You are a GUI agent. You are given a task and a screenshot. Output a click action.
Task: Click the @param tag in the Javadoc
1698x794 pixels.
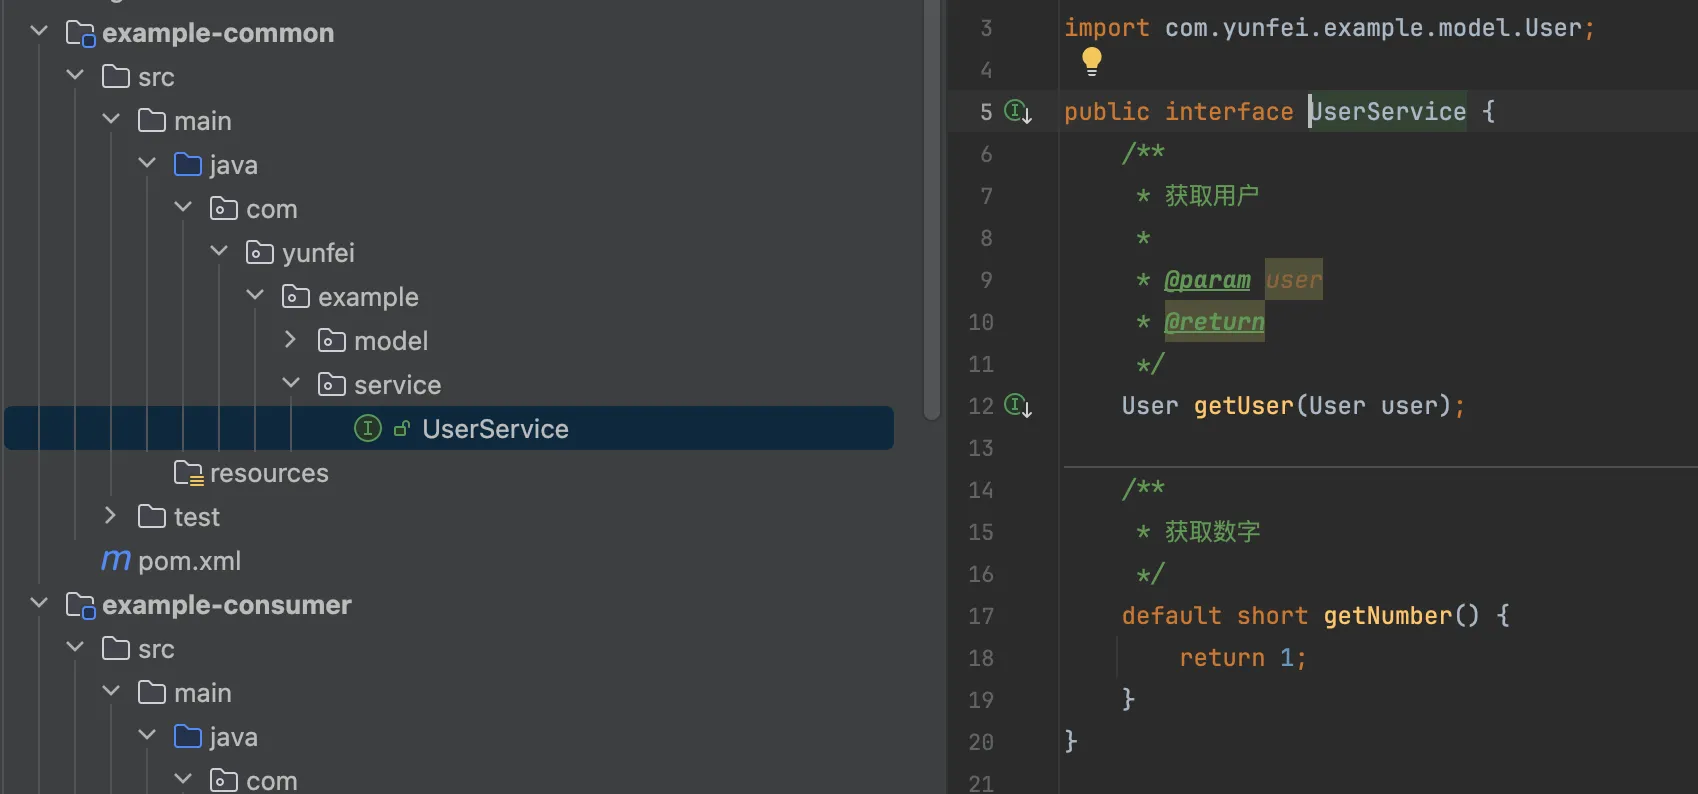(x=1208, y=280)
